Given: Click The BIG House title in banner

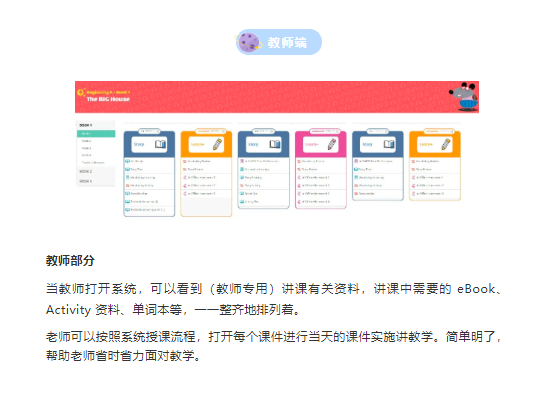Looking at the screenshot, I should (108, 99).
